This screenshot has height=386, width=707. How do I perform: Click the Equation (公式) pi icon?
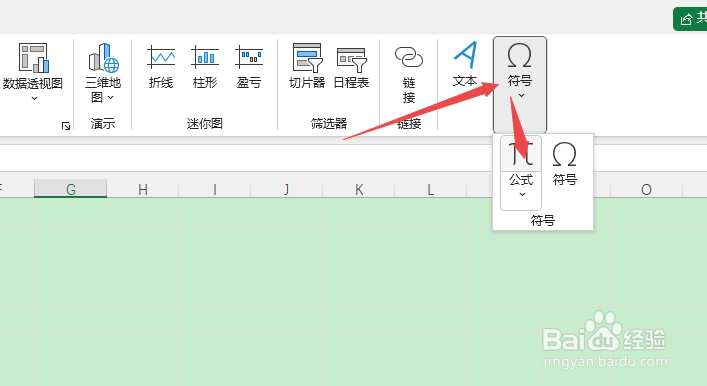pyautogui.click(x=521, y=154)
